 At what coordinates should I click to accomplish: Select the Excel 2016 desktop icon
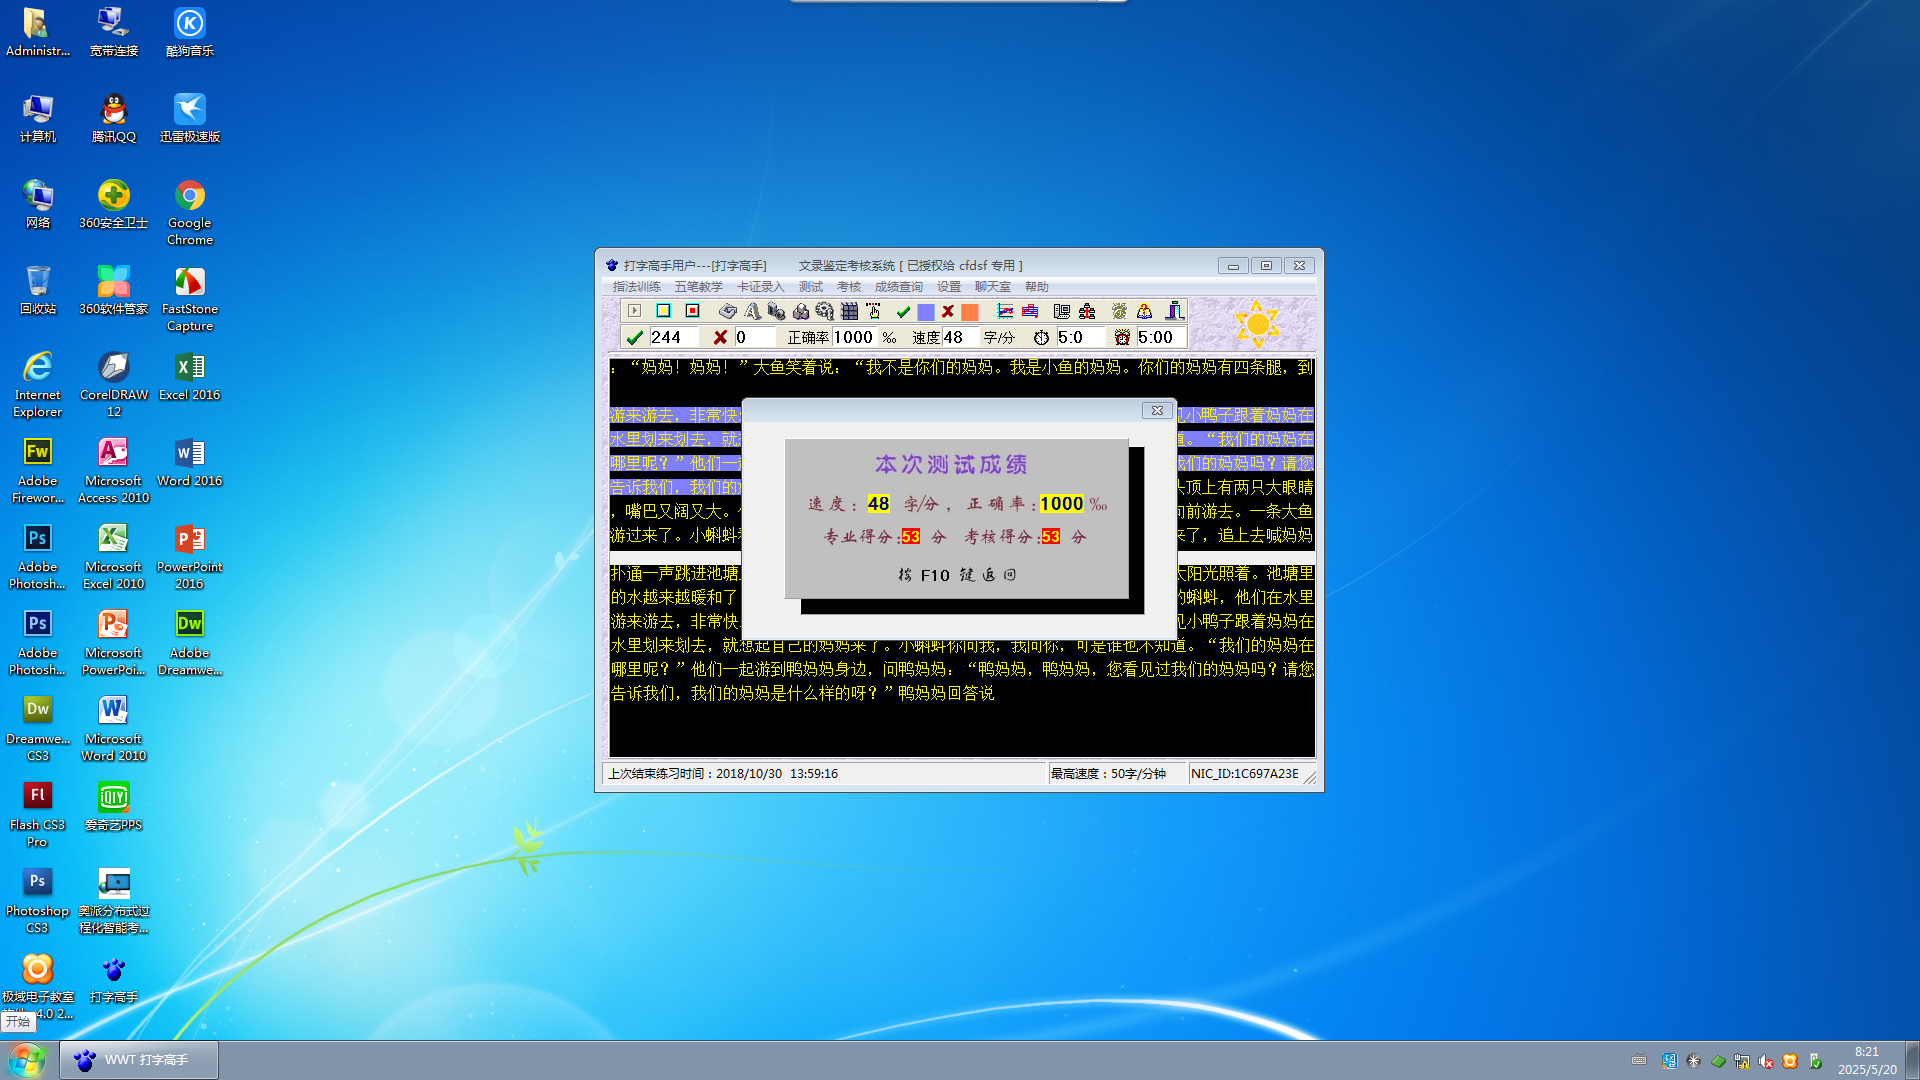pos(190,376)
